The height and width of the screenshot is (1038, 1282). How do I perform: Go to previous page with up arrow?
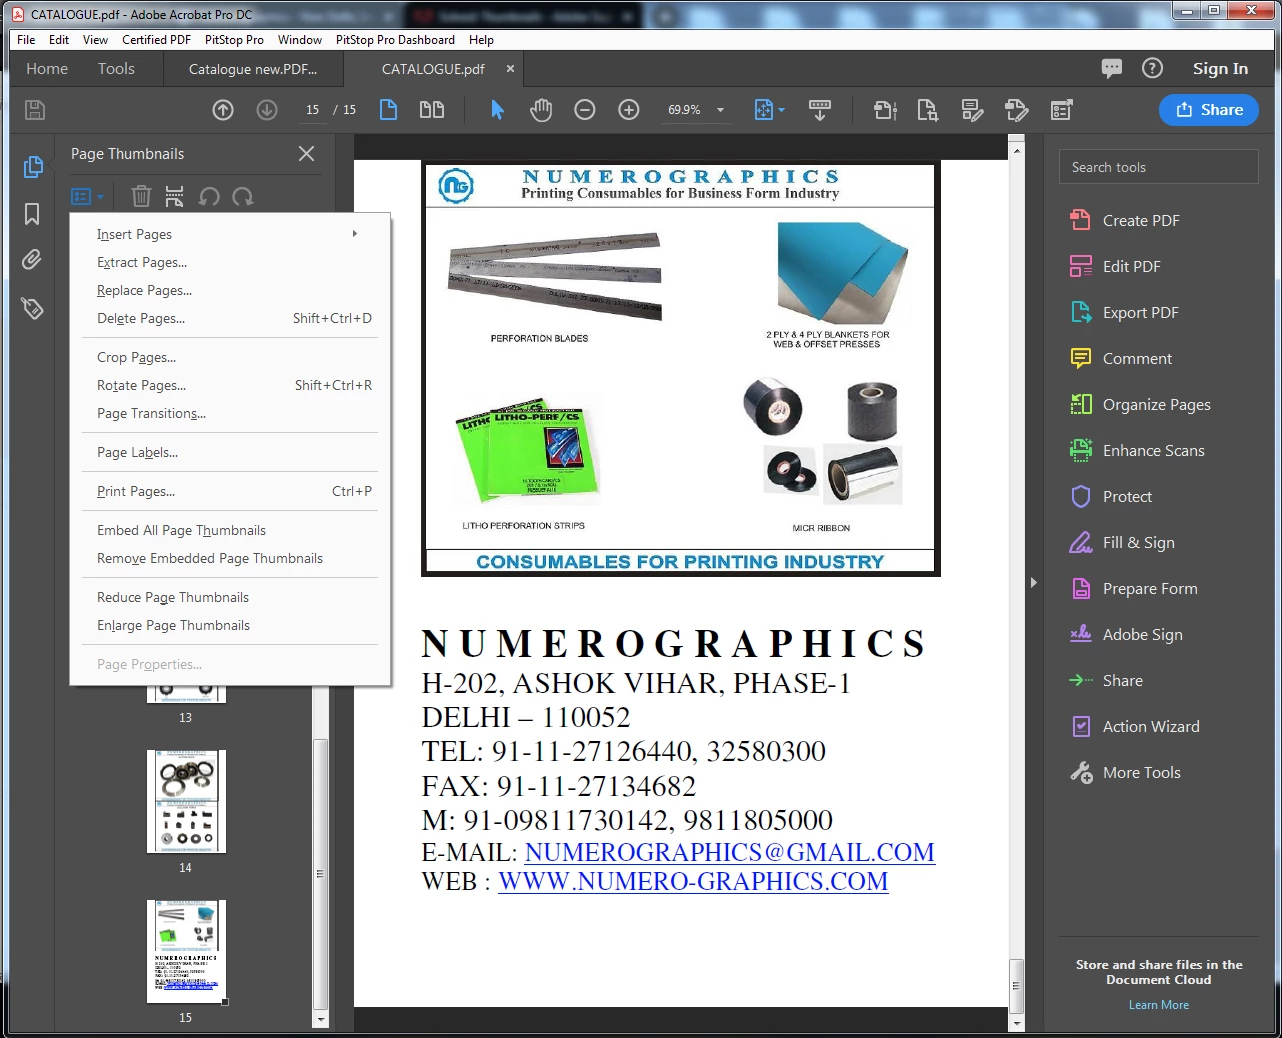(x=223, y=110)
